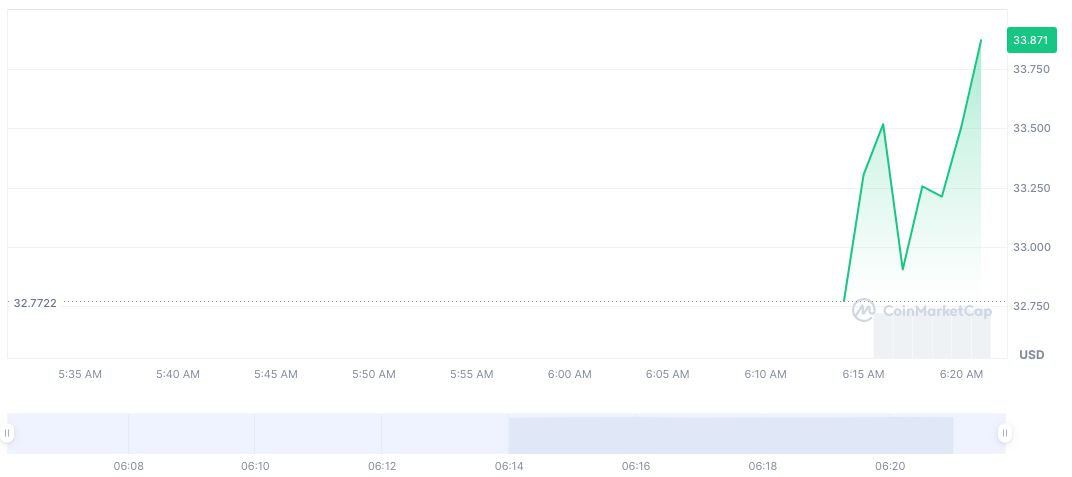This screenshot has width=1072, height=477.
Task: Click the left range slider handle
Action: click(8, 433)
